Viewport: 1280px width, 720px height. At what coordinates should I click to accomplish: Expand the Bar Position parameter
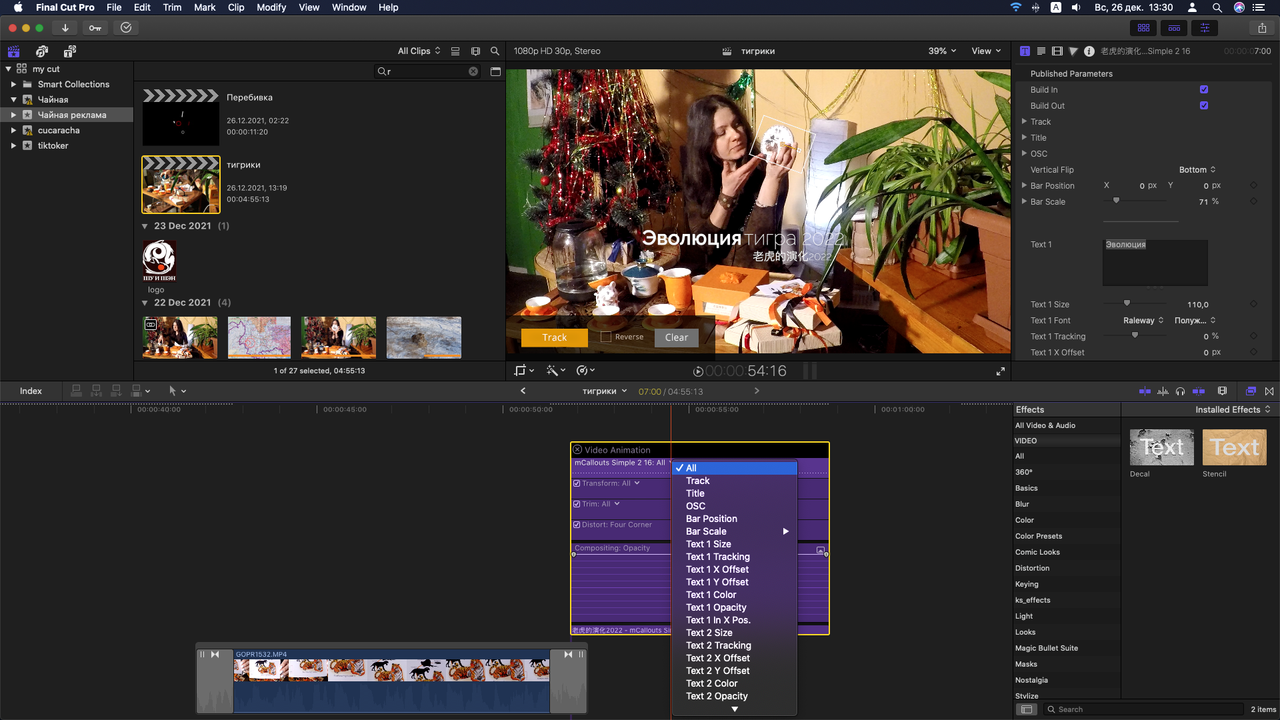(x=1024, y=186)
